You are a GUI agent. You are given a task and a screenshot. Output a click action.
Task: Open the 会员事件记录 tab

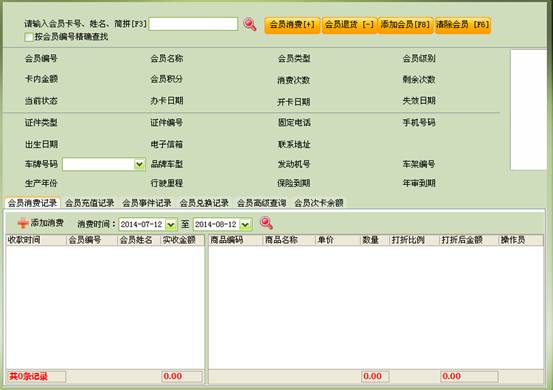tap(147, 203)
